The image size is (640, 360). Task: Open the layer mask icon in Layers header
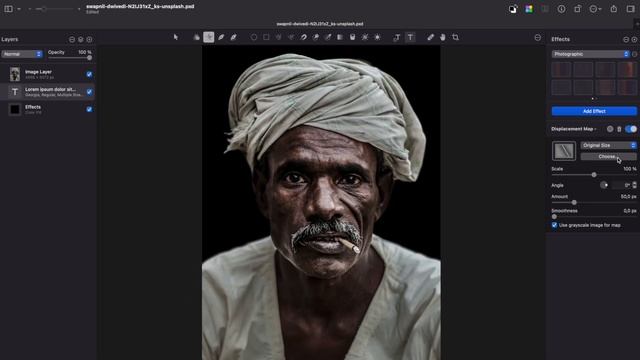click(x=81, y=40)
